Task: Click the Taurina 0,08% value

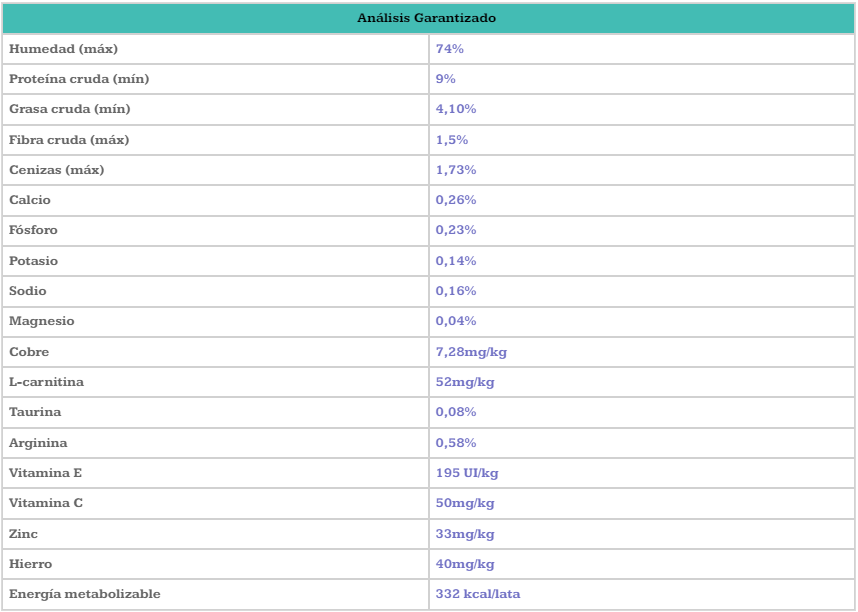Action: click(x=456, y=412)
